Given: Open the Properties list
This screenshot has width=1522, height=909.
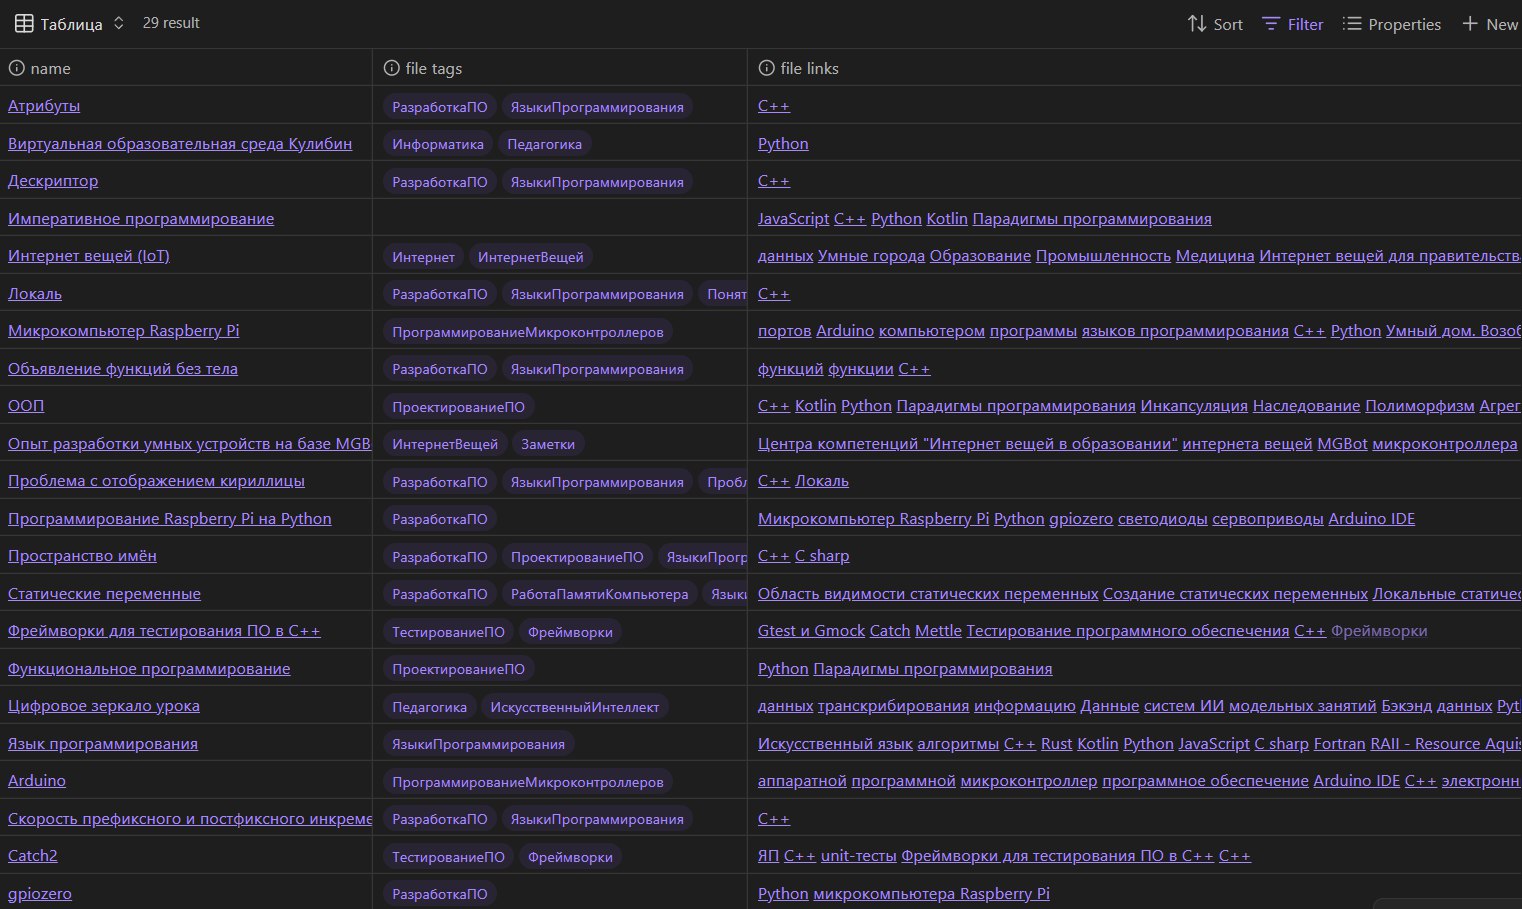Looking at the screenshot, I should pos(1391,24).
